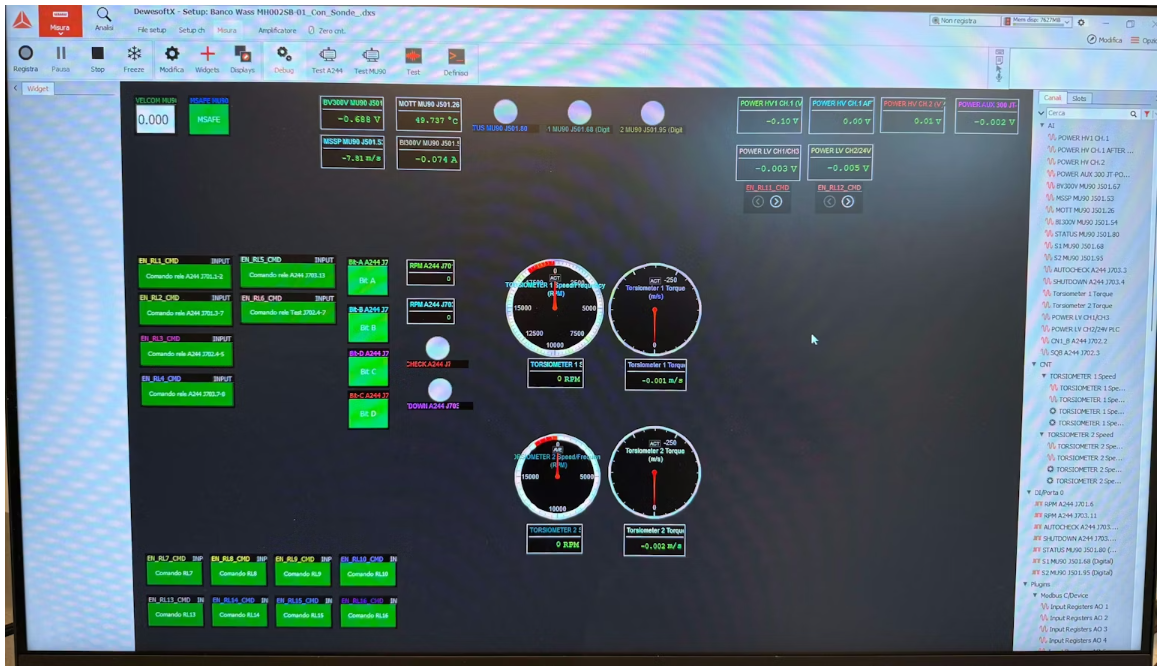Viewport: 1161px width, 667px height.
Task: Open the Setup ch tab
Action: [192, 30]
